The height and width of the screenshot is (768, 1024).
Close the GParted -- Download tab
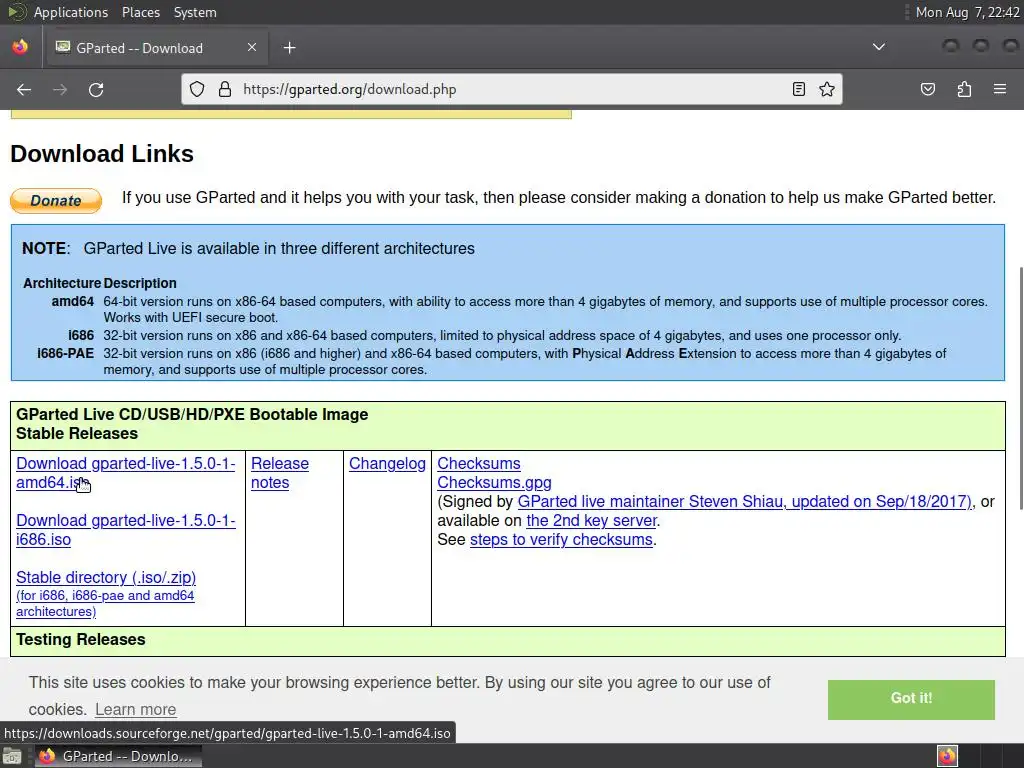coord(252,47)
